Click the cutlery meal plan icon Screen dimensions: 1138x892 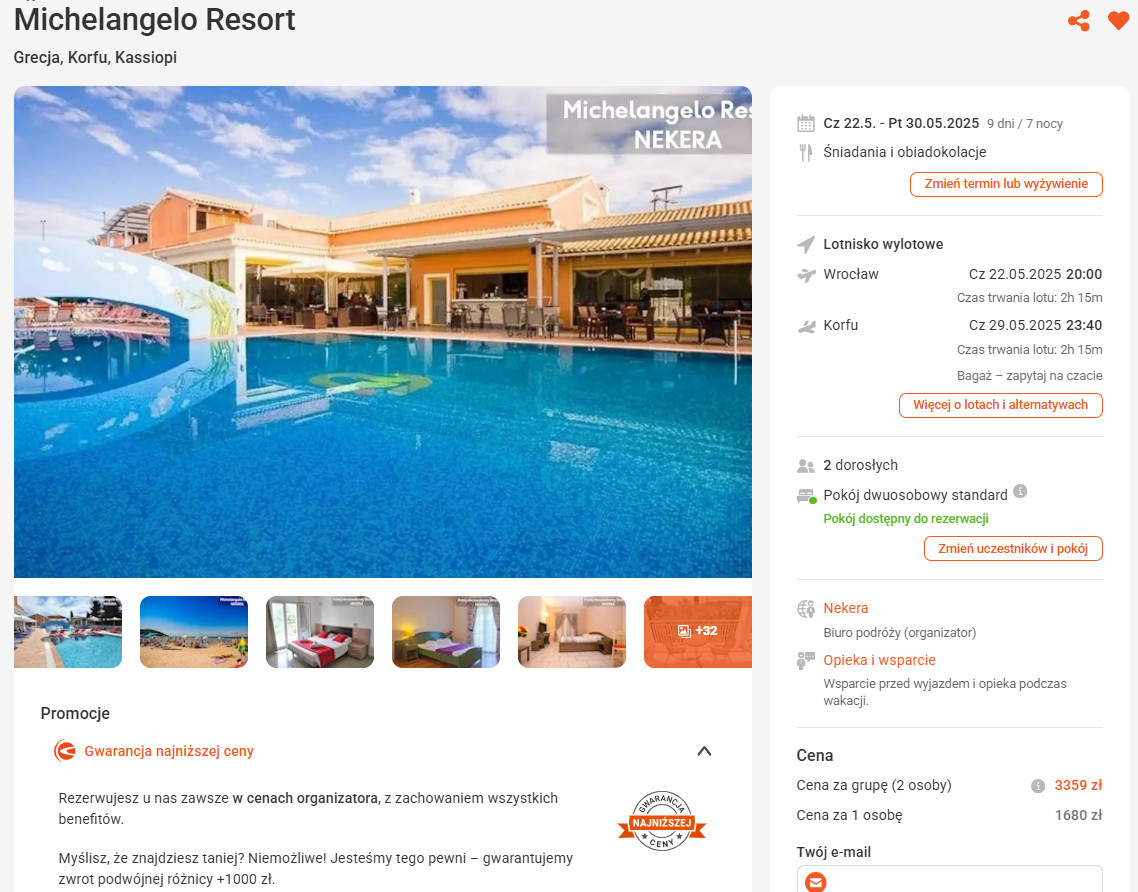806,152
